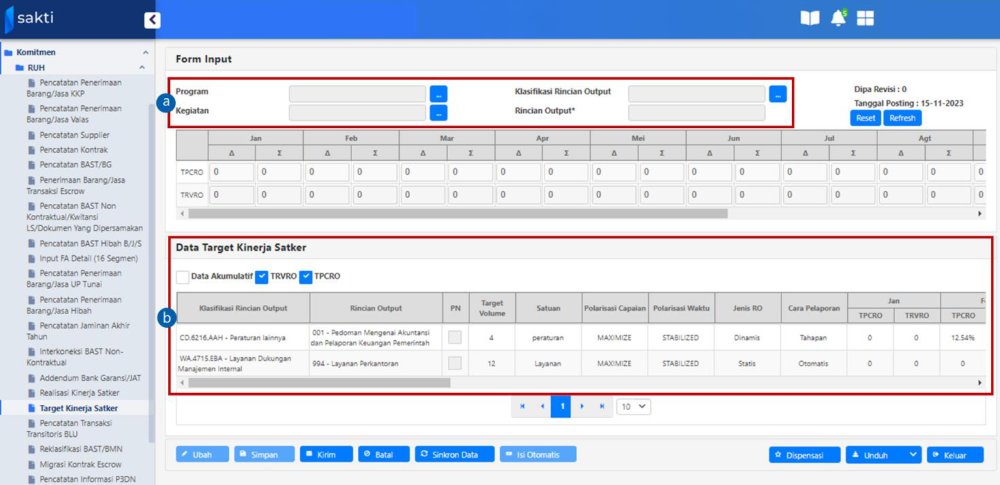Click the Kegiatan browse ellipsis button
The width and height of the screenshot is (1000, 485).
(x=438, y=113)
